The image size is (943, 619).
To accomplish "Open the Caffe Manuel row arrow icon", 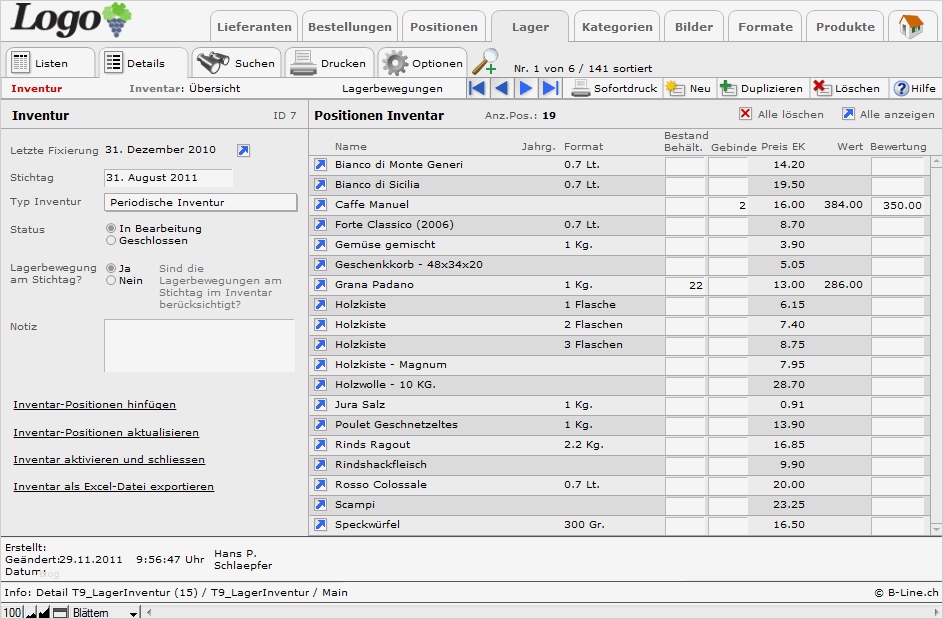I will 321,204.
